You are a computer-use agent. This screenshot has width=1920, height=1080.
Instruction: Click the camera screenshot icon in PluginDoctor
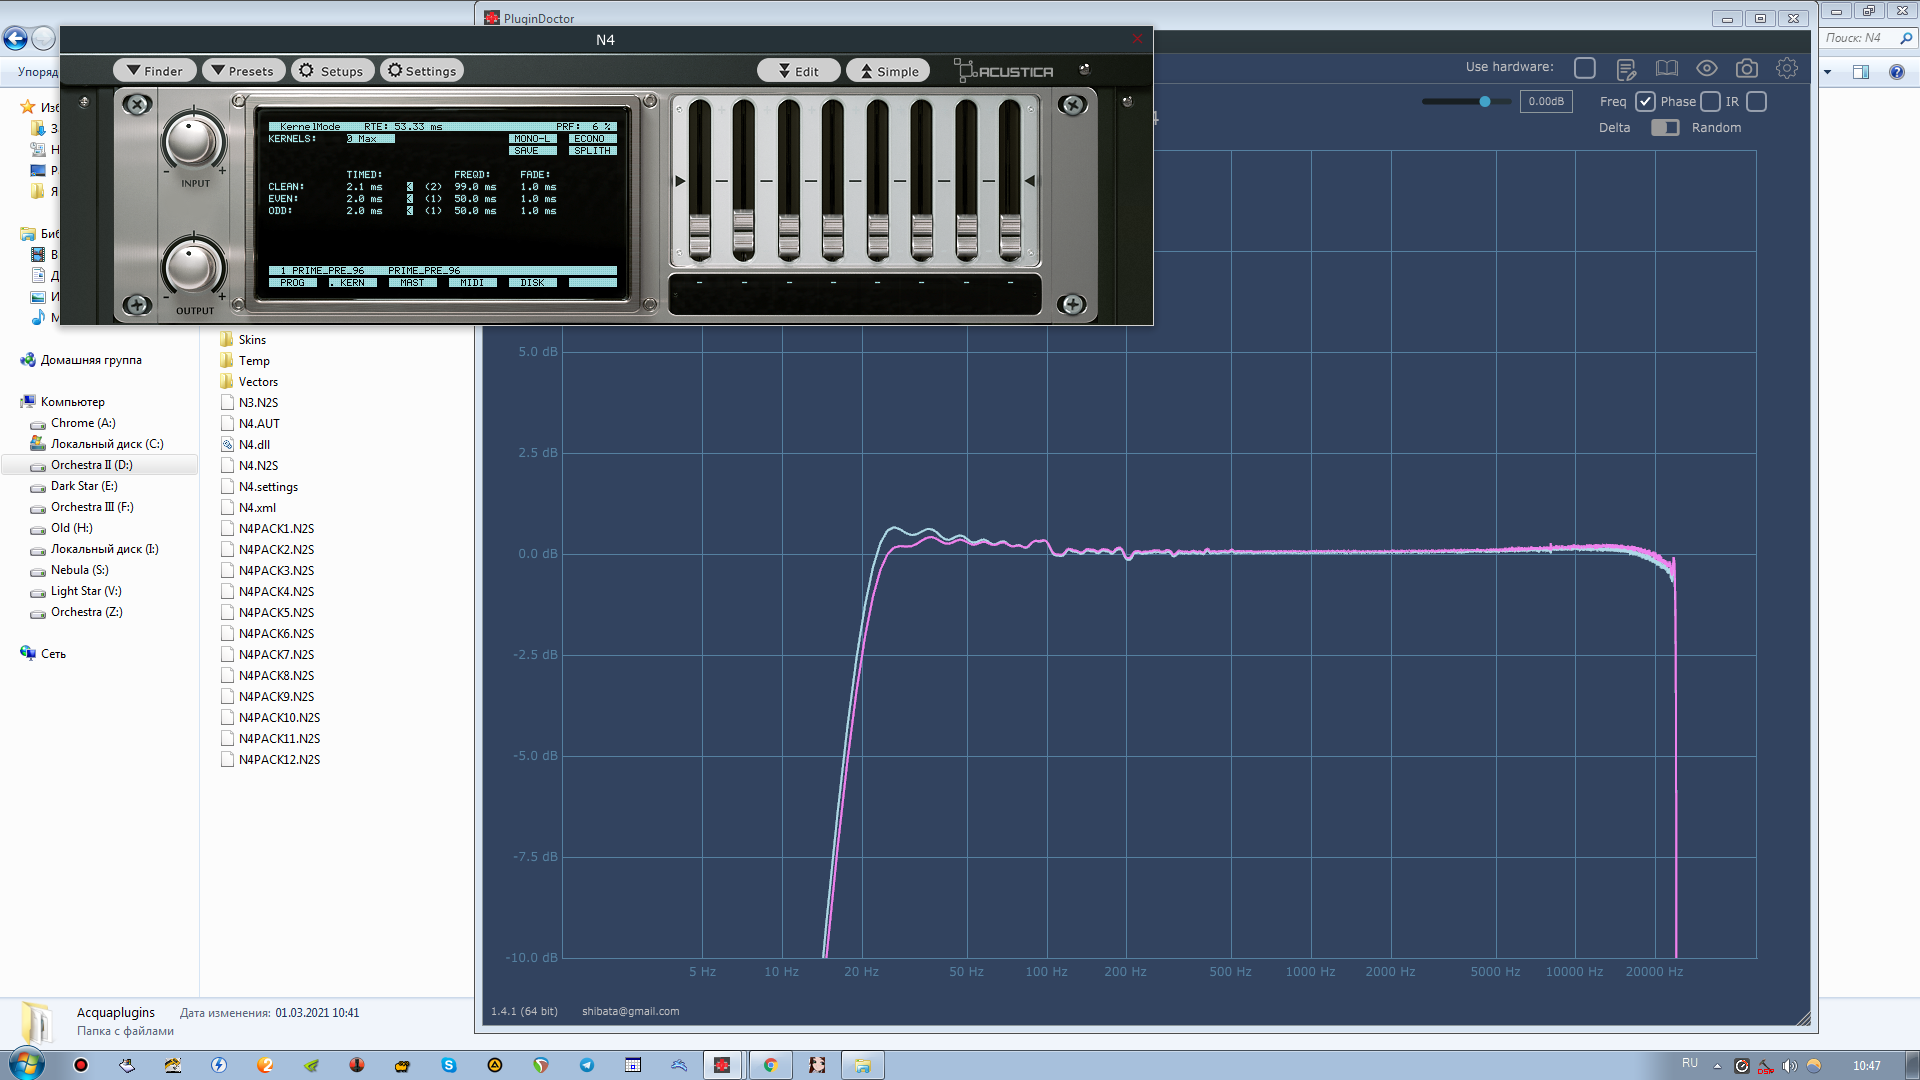pyautogui.click(x=1746, y=68)
